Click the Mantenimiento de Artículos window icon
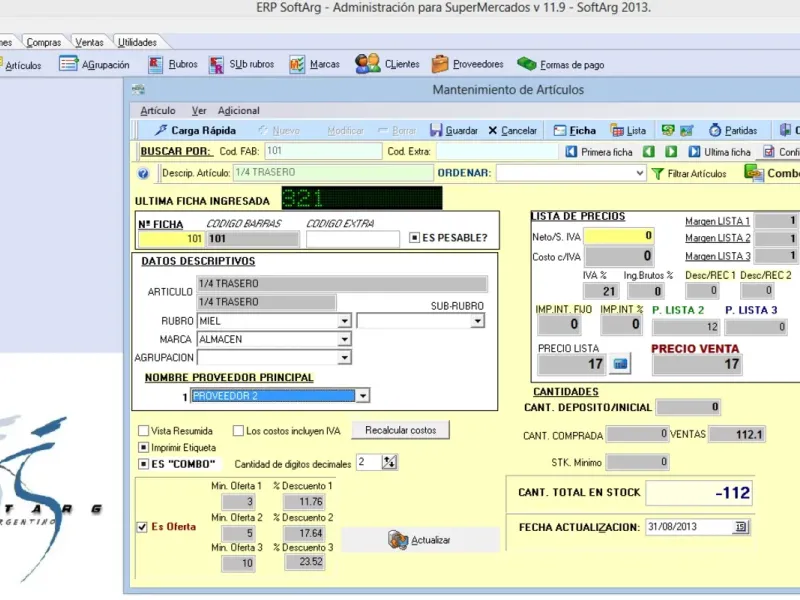Image resolution: width=800 pixels, height=600 pixels. click(138, 89)
